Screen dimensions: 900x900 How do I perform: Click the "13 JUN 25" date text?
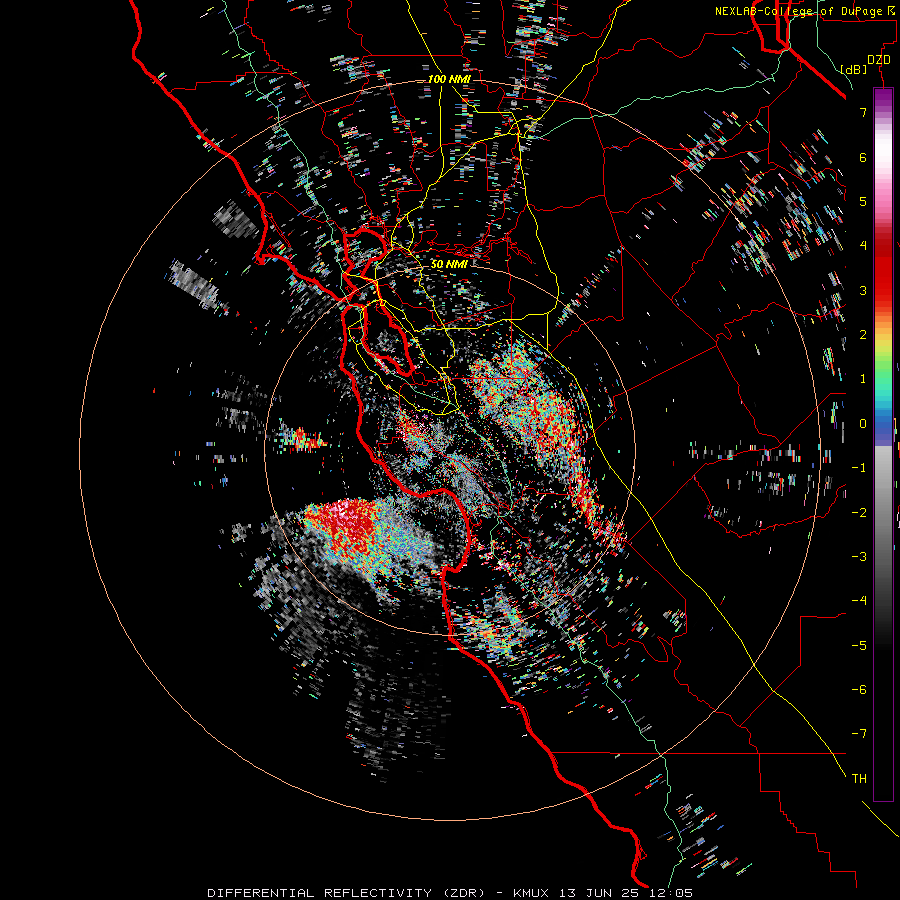pos(600,893)
